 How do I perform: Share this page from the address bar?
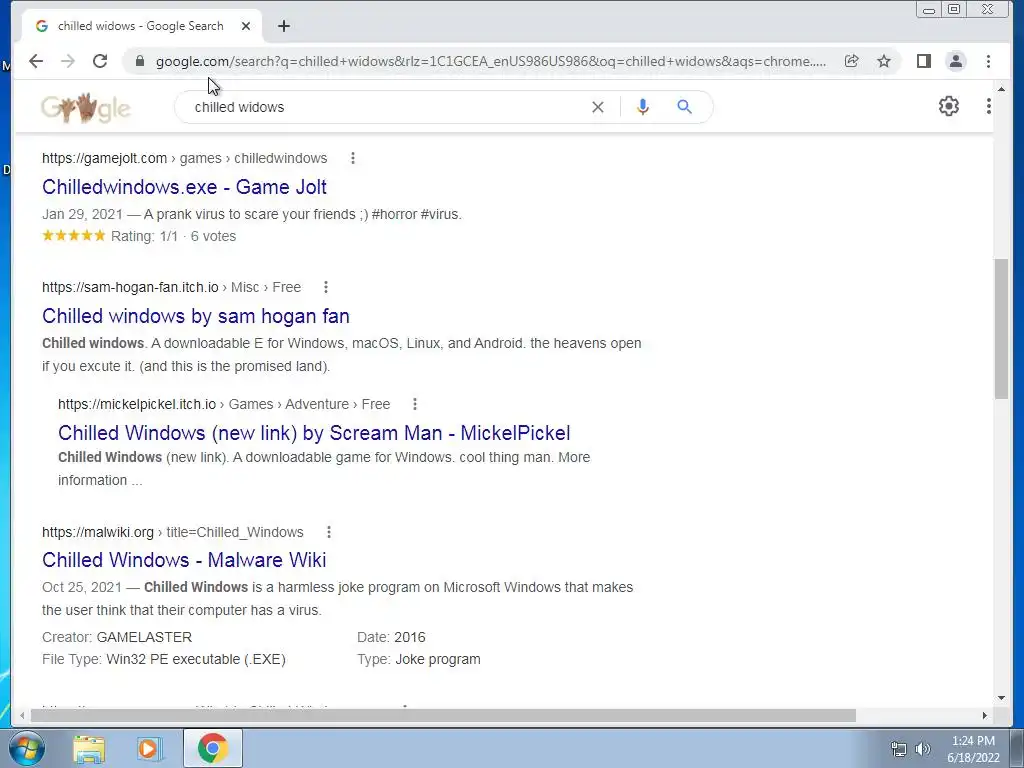point(851,61)
